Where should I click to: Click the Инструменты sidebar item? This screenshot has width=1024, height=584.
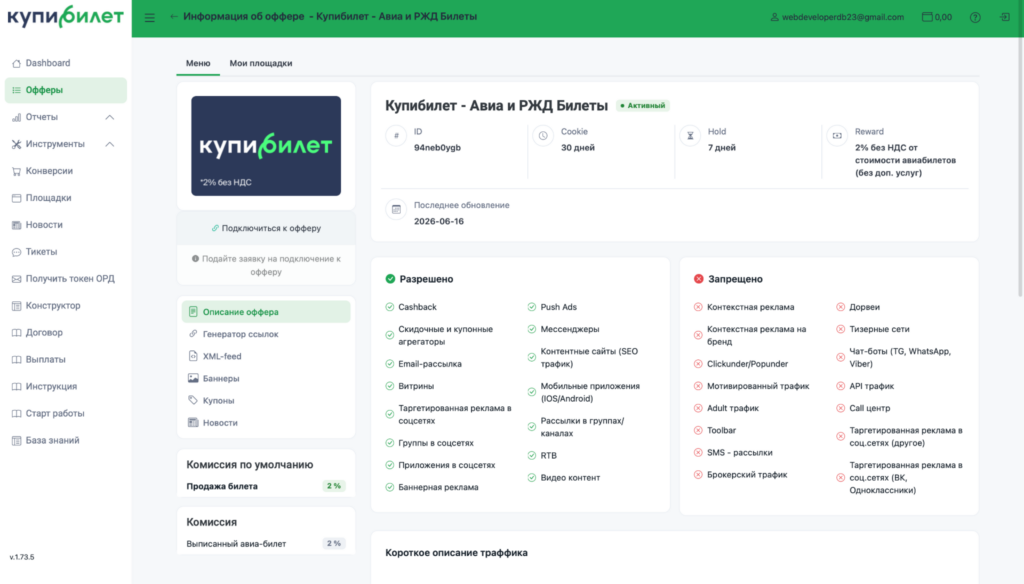tap(55, 144)
